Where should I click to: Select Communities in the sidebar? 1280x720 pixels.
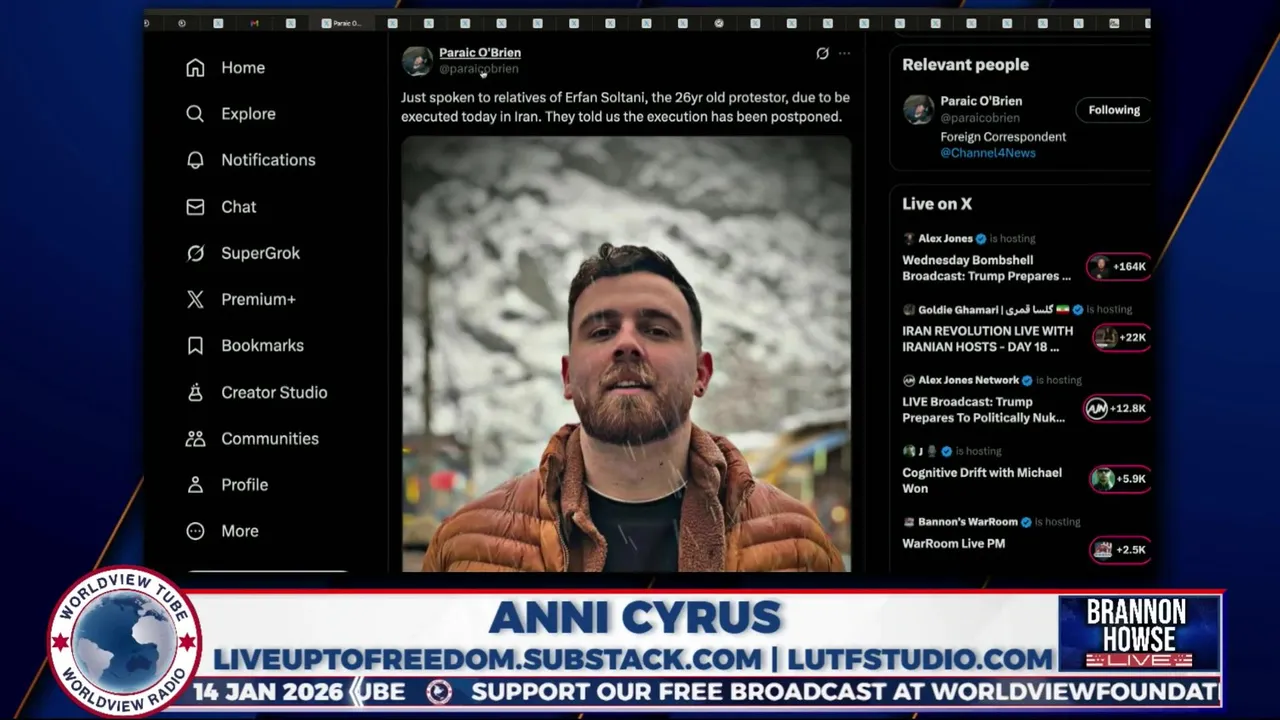click(270, 439)
